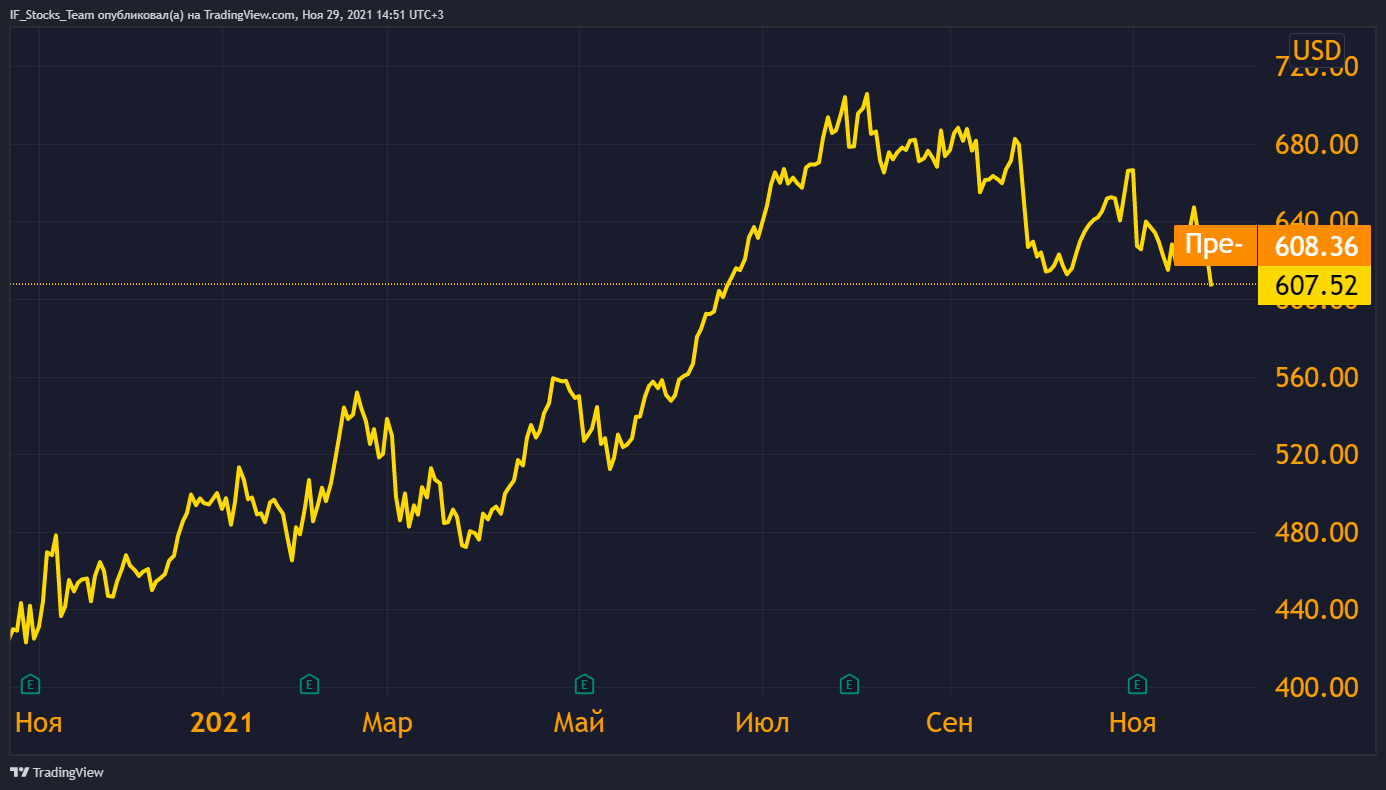1386x790 pixels.
Task: Click the Май label on the time axis
Action: click(x=579, y=722)
